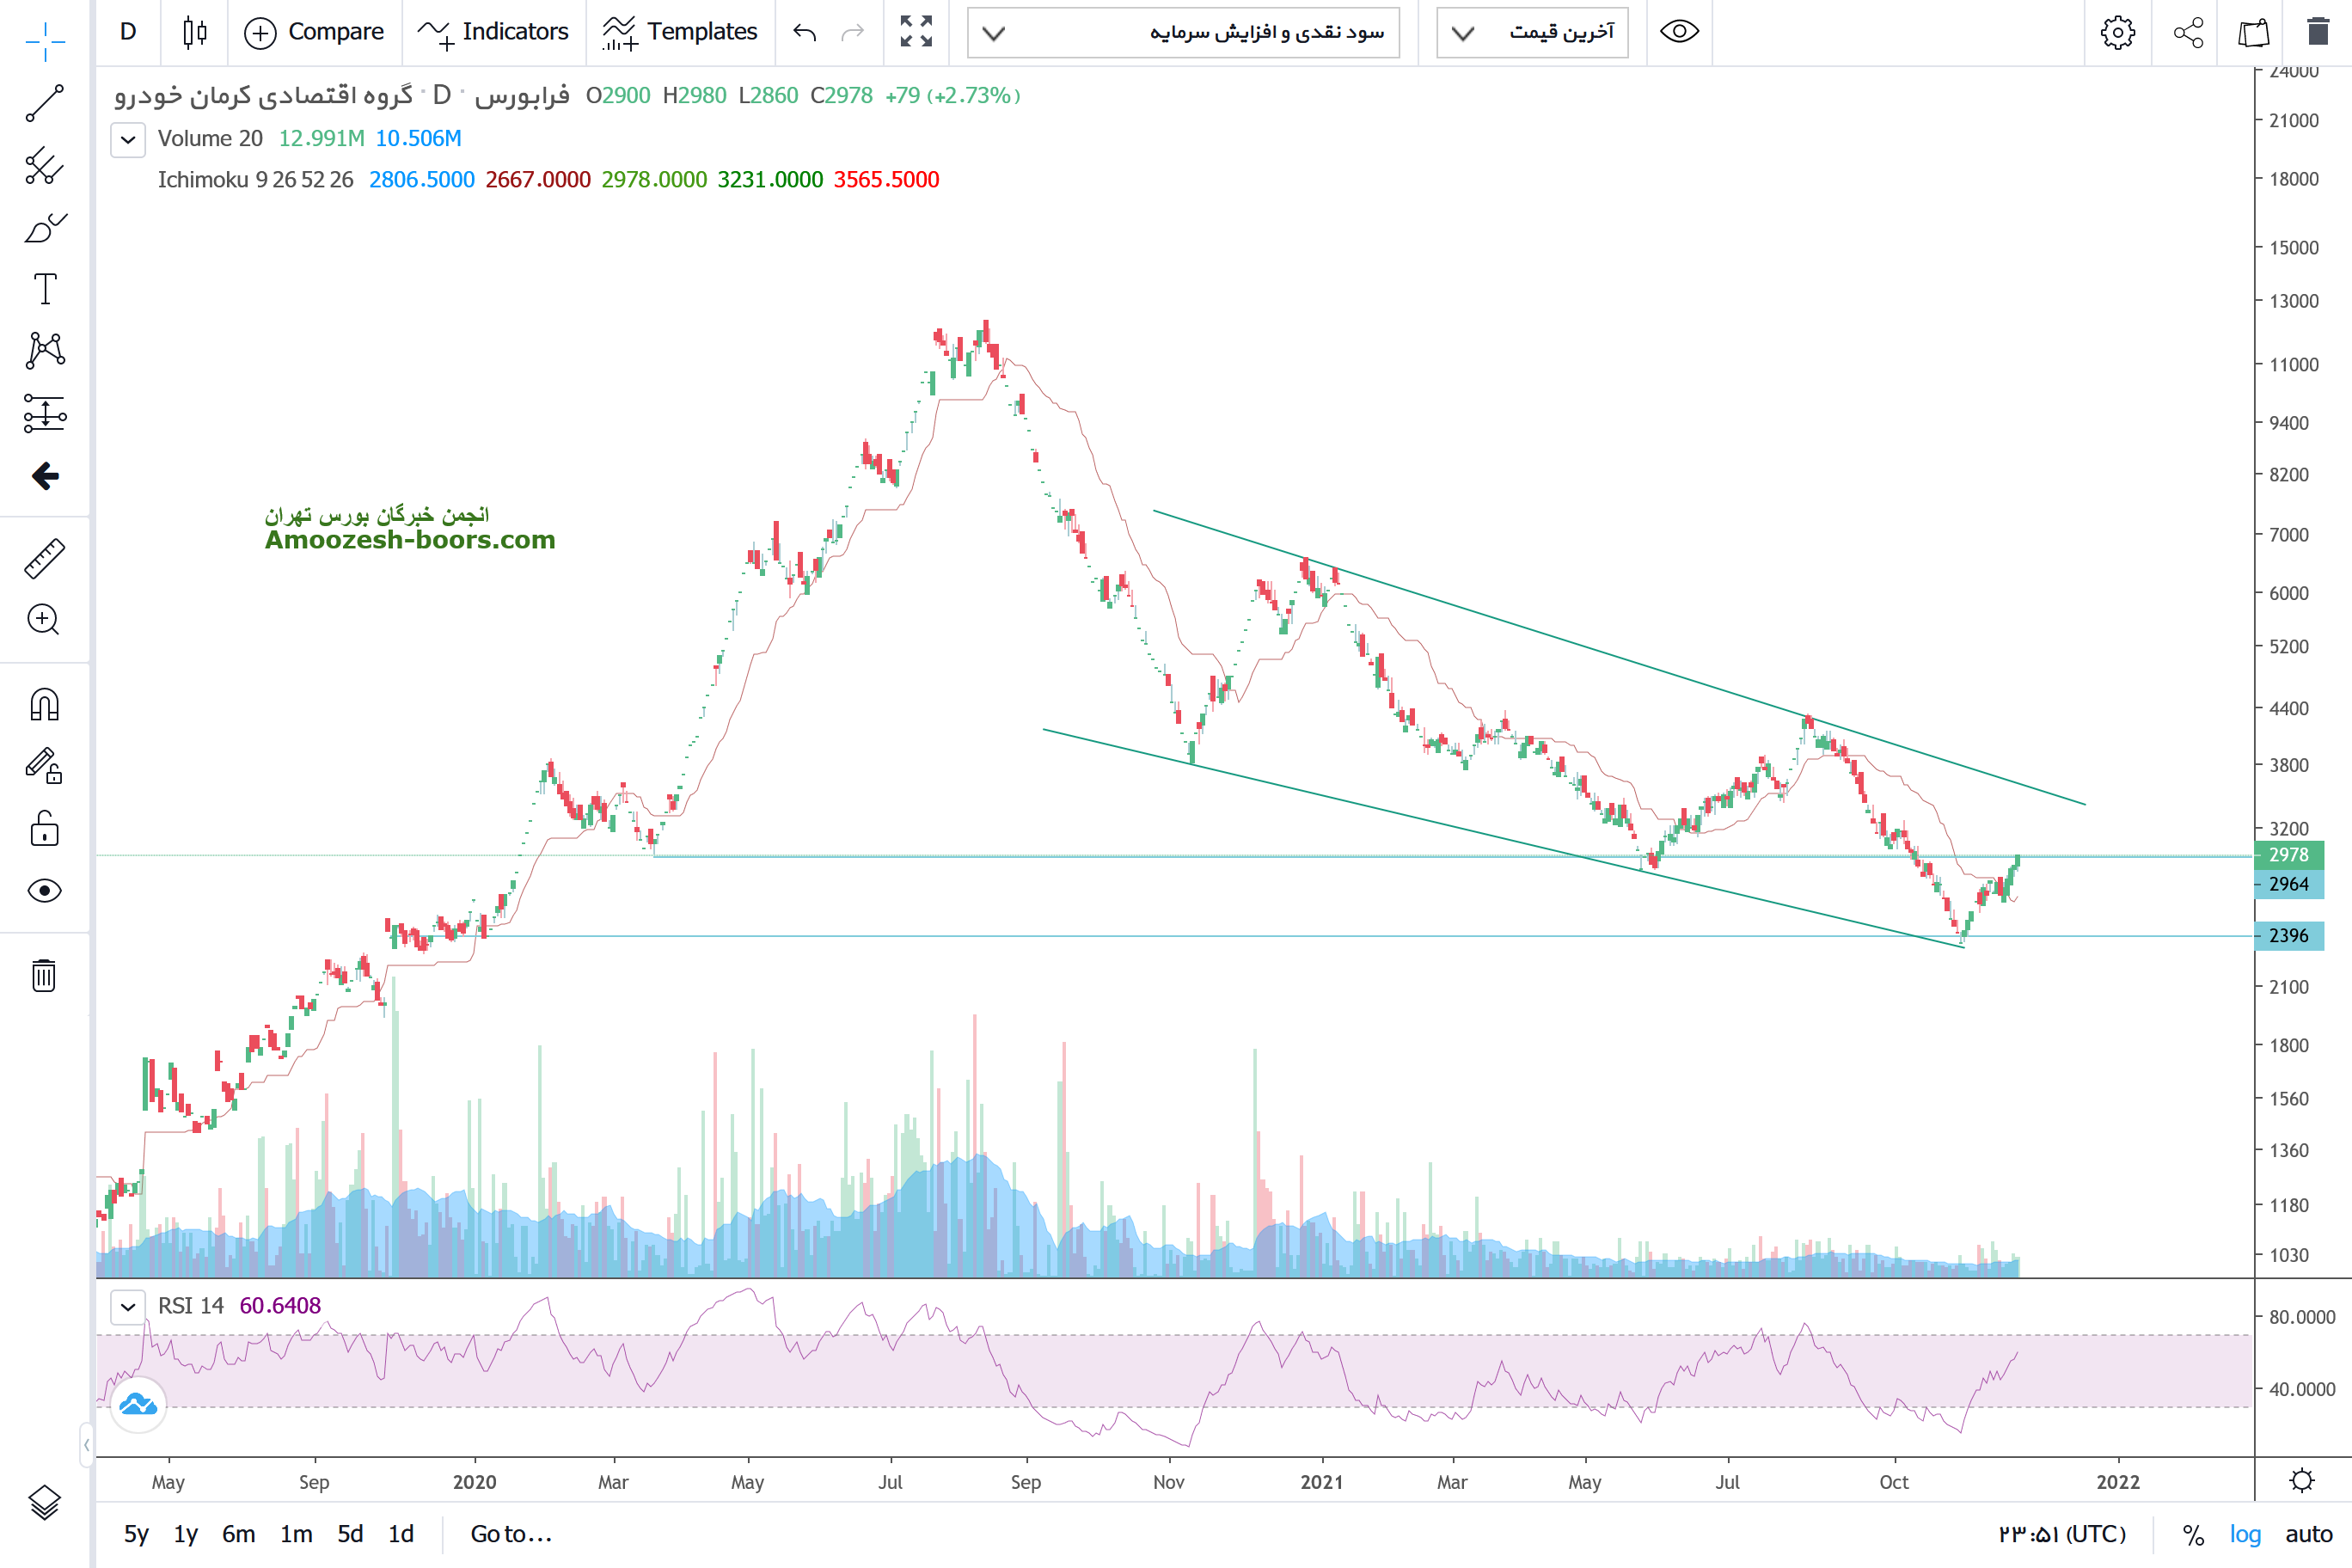Viewport: 2352px width, 1568px height.
Task: Click the fullscreen mode icon
Action: 915,32
